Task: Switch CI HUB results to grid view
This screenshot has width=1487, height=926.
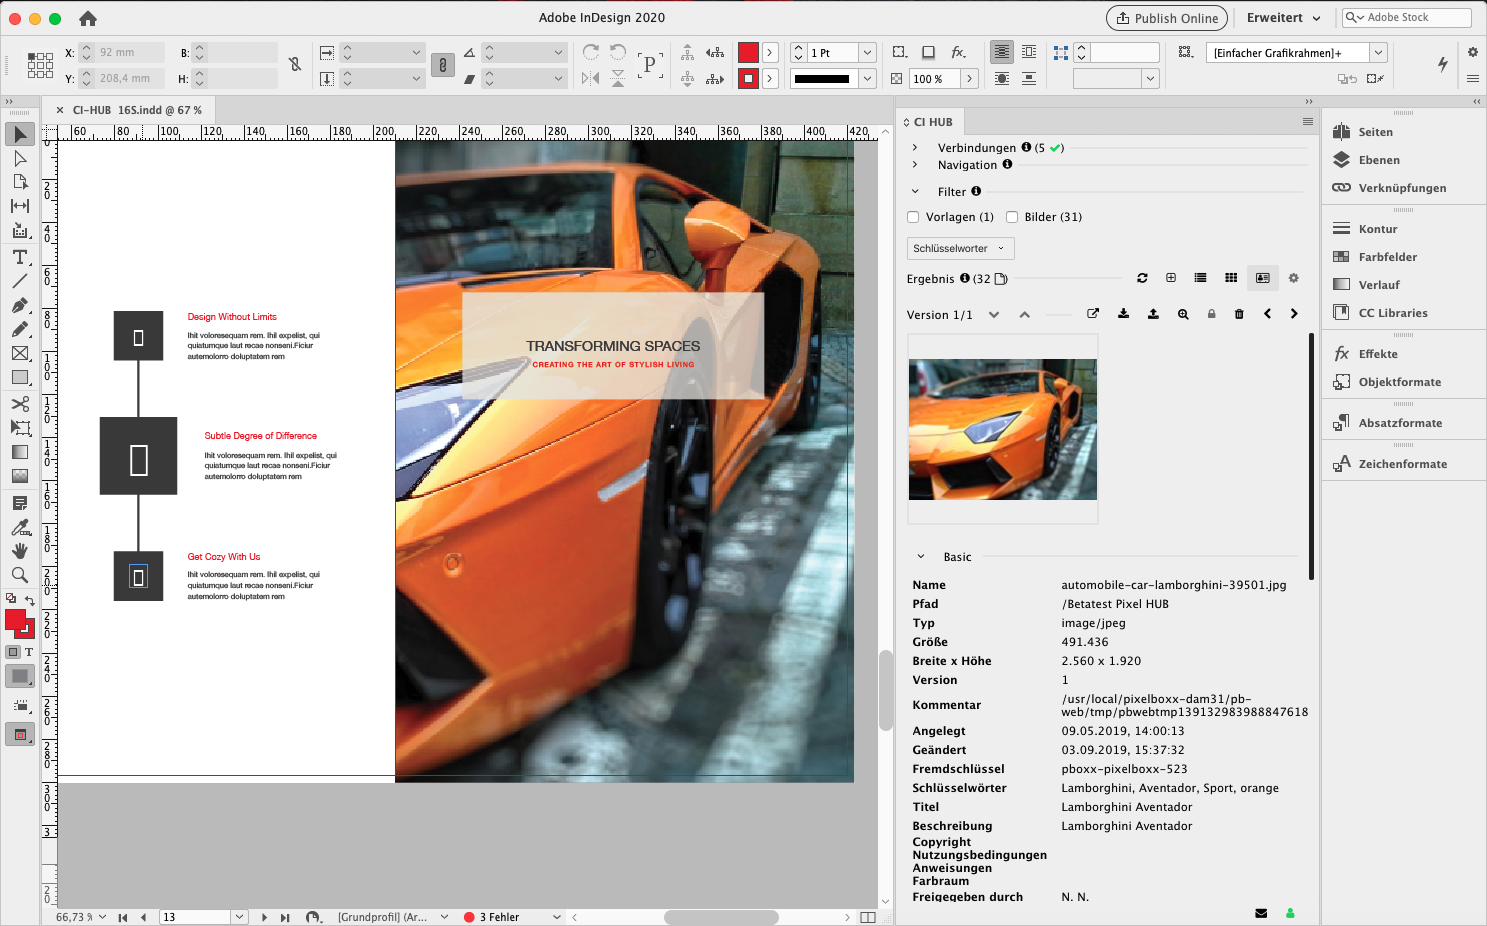Action: click(x=1231, y=278)
